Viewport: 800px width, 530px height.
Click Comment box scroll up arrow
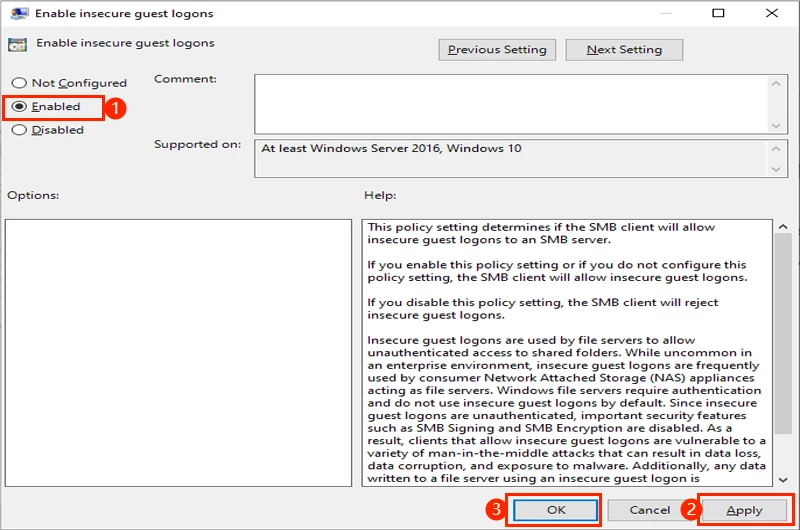tap(776, 84)
